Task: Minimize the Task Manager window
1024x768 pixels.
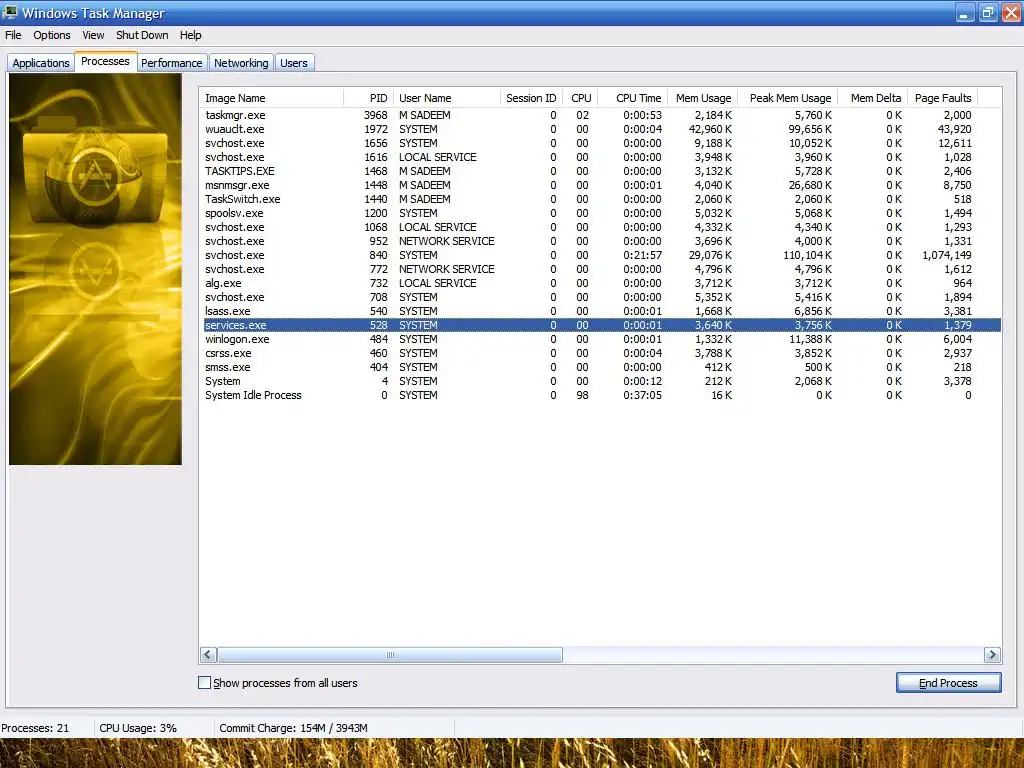Action: tap(965, 12)
